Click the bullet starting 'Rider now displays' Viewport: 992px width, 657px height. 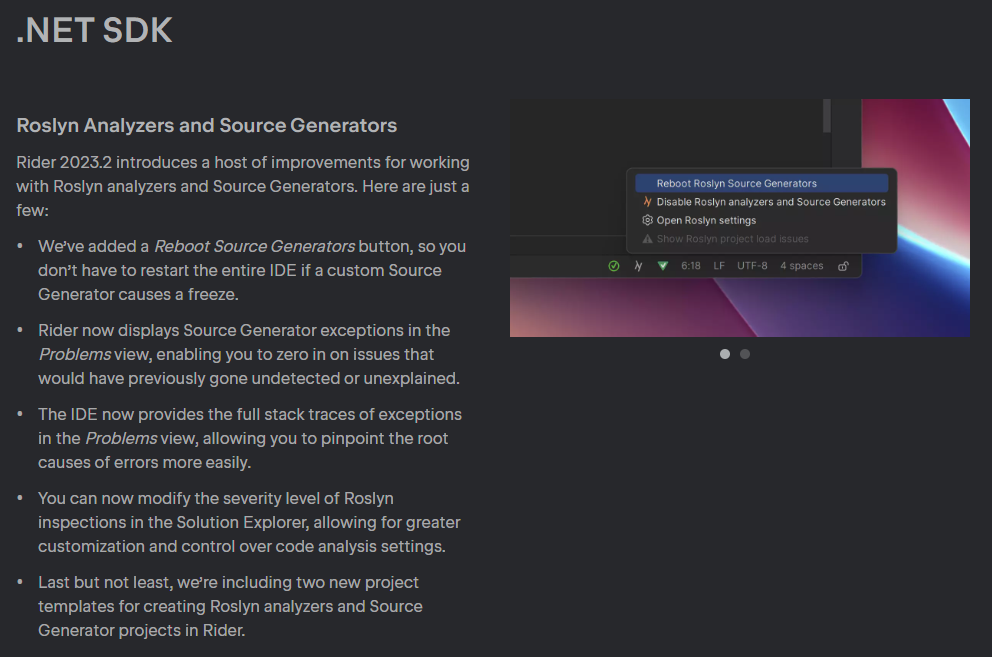coord(249,354)
